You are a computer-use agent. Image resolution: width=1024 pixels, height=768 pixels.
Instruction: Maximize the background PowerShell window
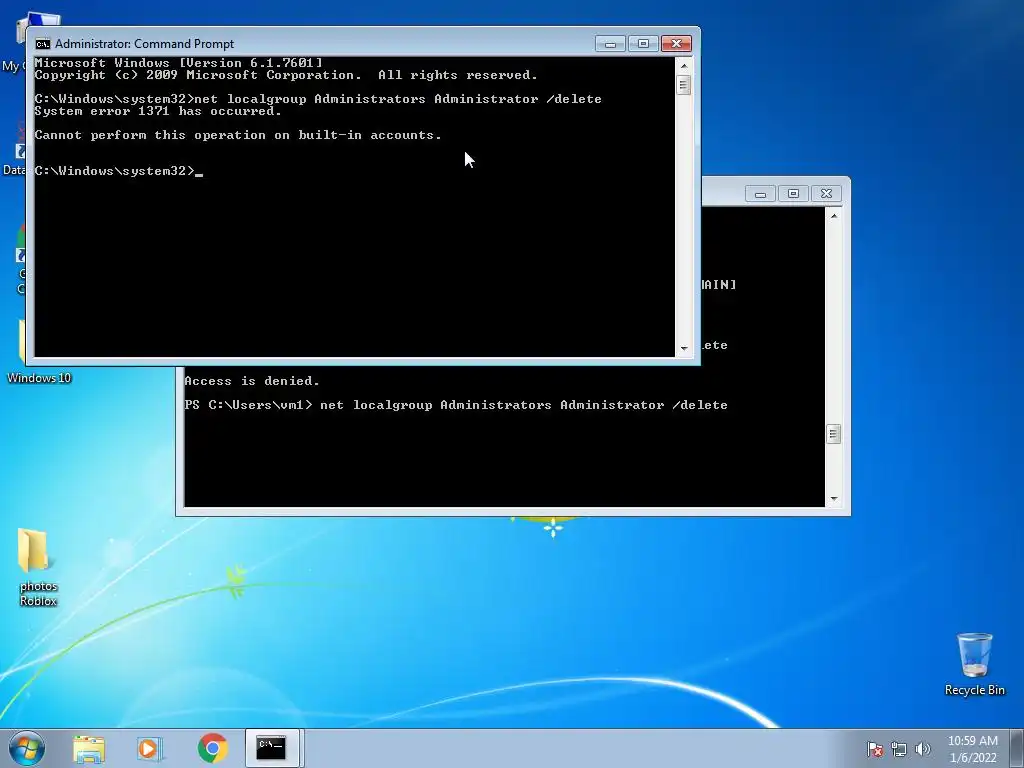pyautogui.click(x=793, y=194)
